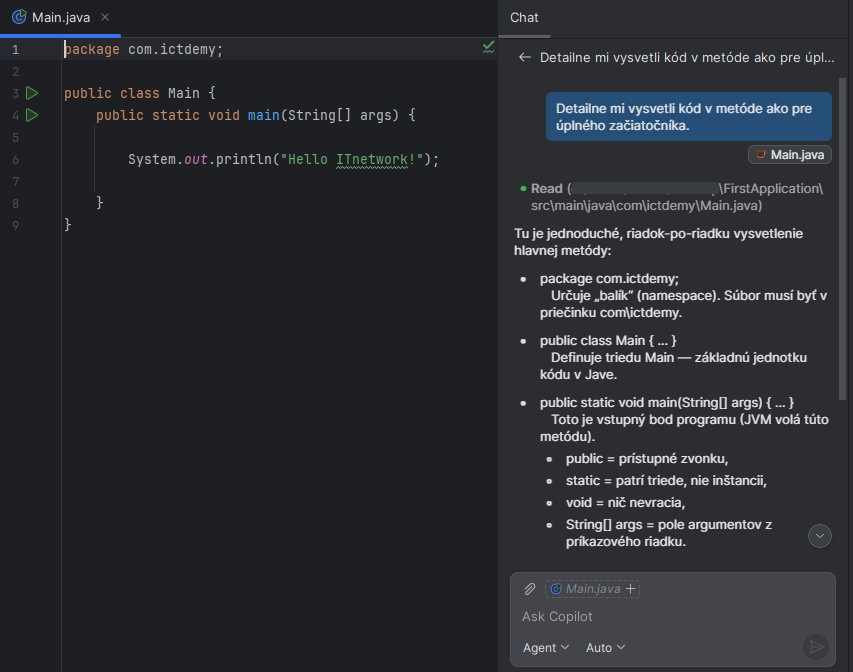Click line number 1 in the gutter
Image resolution: width=853 pixels, height=672 pixels.
tap(16, 50)
